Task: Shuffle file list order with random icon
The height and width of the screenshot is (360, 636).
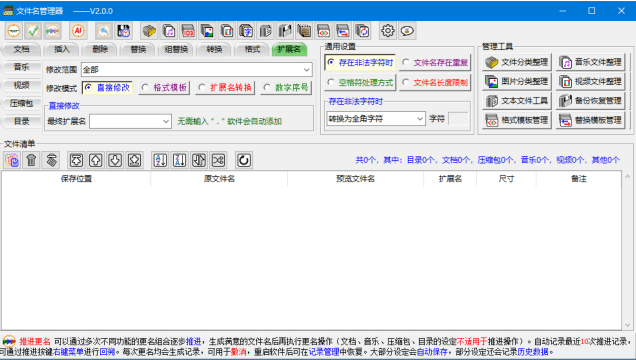Action: (x=219, y=160)
